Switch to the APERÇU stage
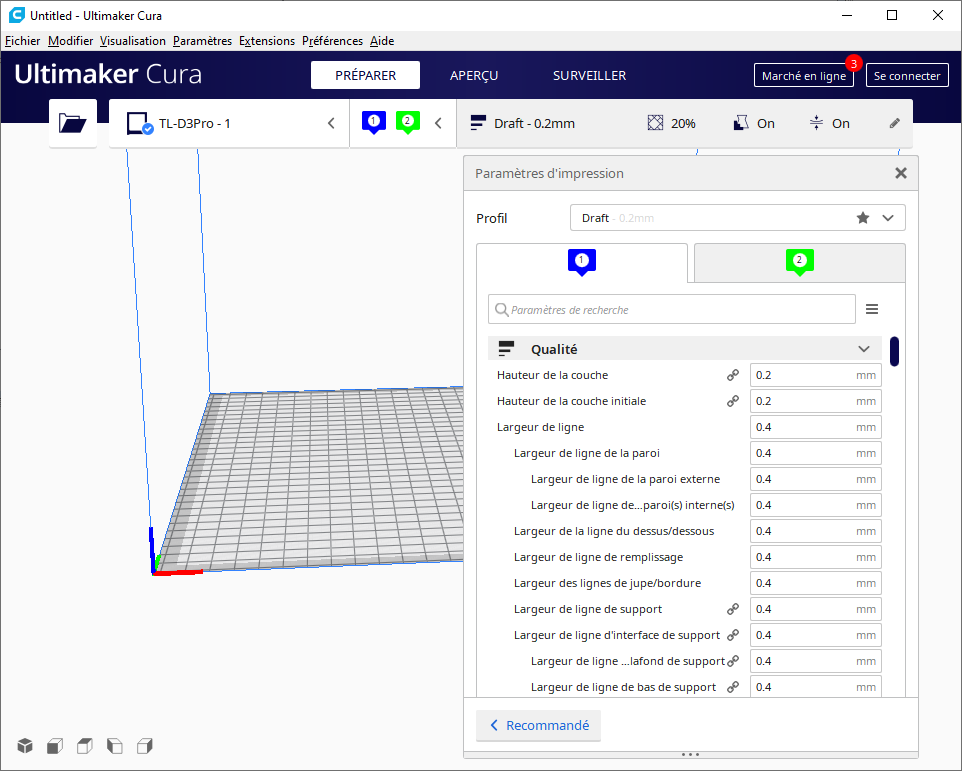 click(474, 75)
